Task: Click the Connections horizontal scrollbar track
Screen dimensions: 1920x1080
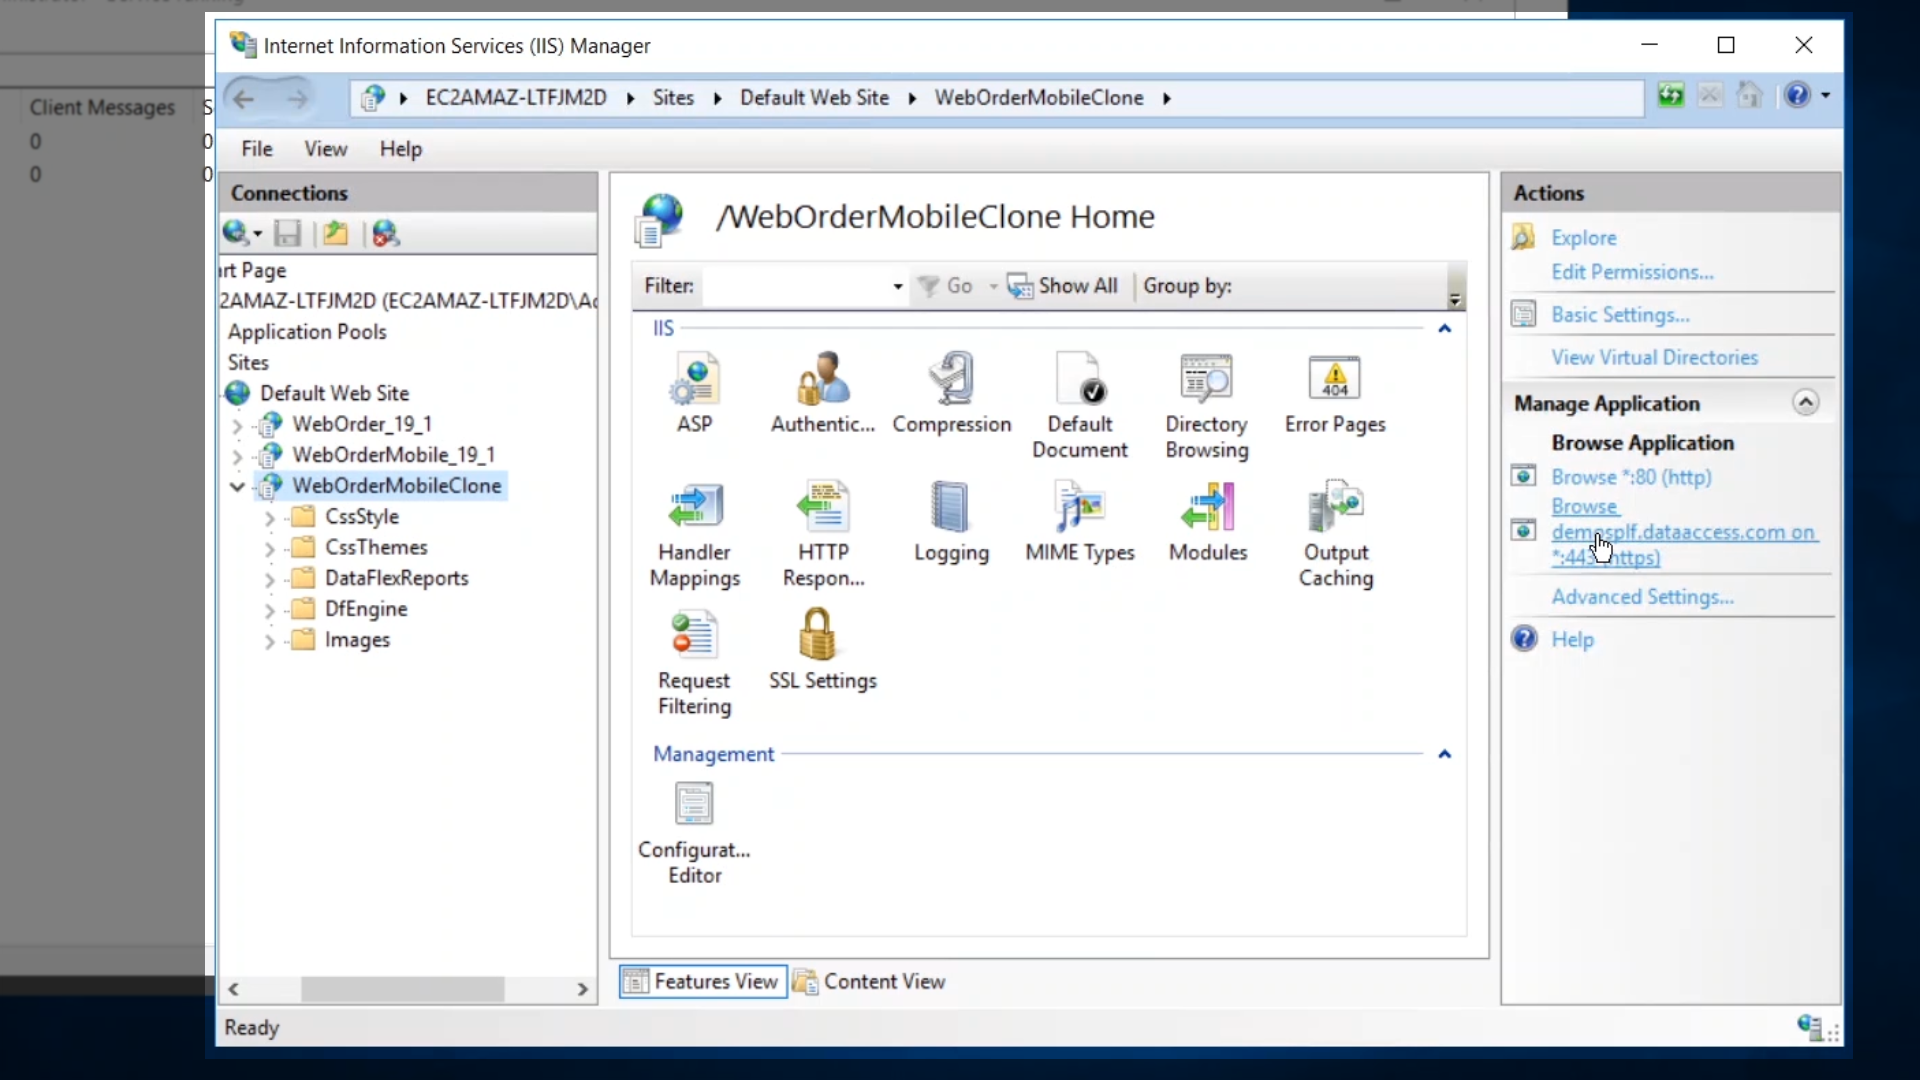Action: click(x=540, y=989)
